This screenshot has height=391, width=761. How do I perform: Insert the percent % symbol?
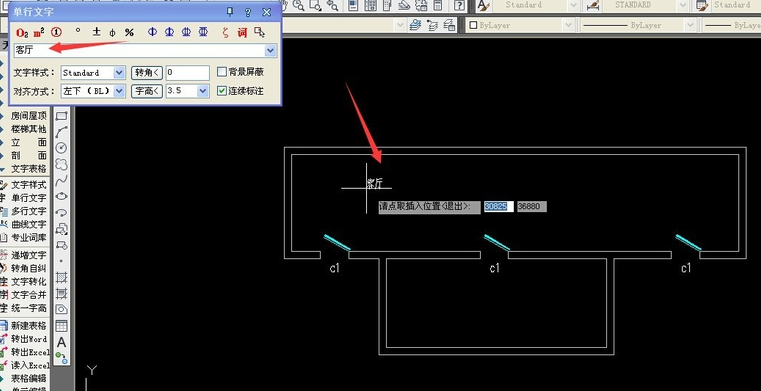pyautogui.click(x=129, y=33)
